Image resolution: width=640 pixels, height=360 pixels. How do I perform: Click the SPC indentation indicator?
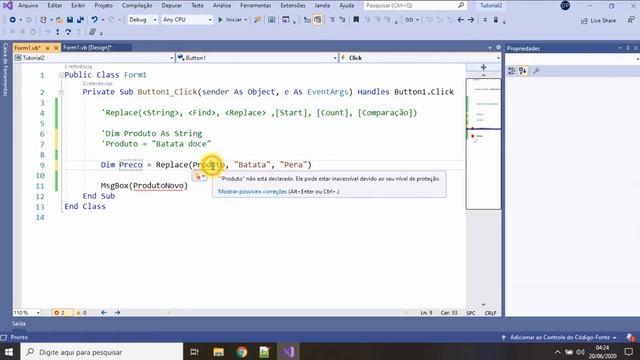click(x=471, y=313)
